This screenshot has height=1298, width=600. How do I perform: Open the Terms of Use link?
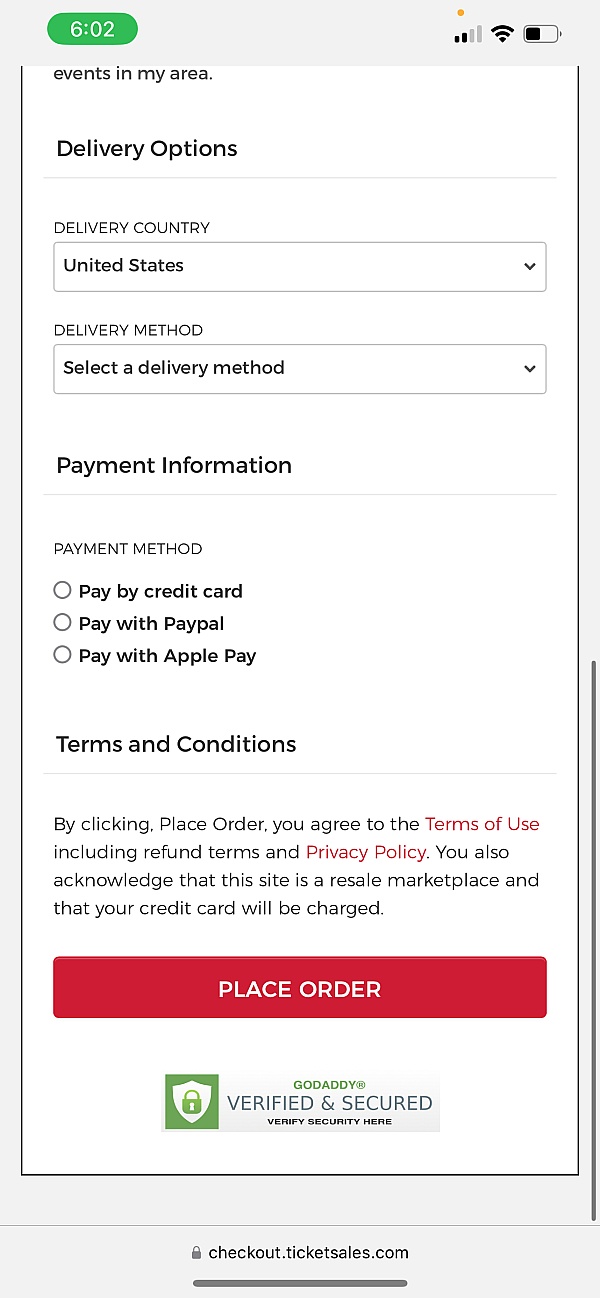482,824
